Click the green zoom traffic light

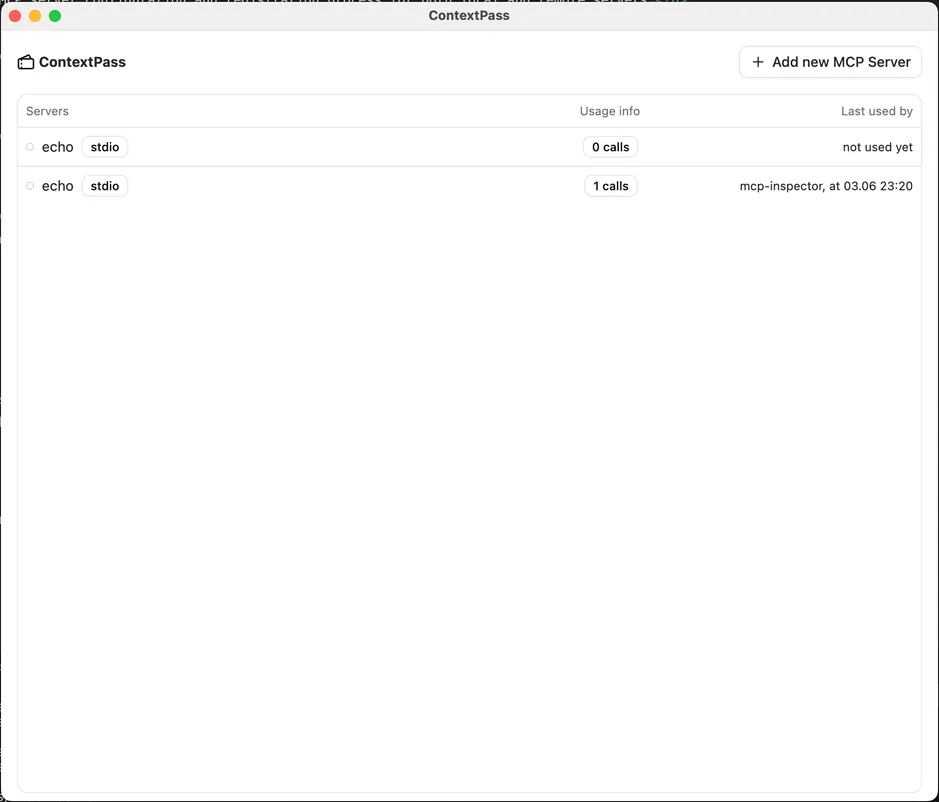tap(54, 15)
